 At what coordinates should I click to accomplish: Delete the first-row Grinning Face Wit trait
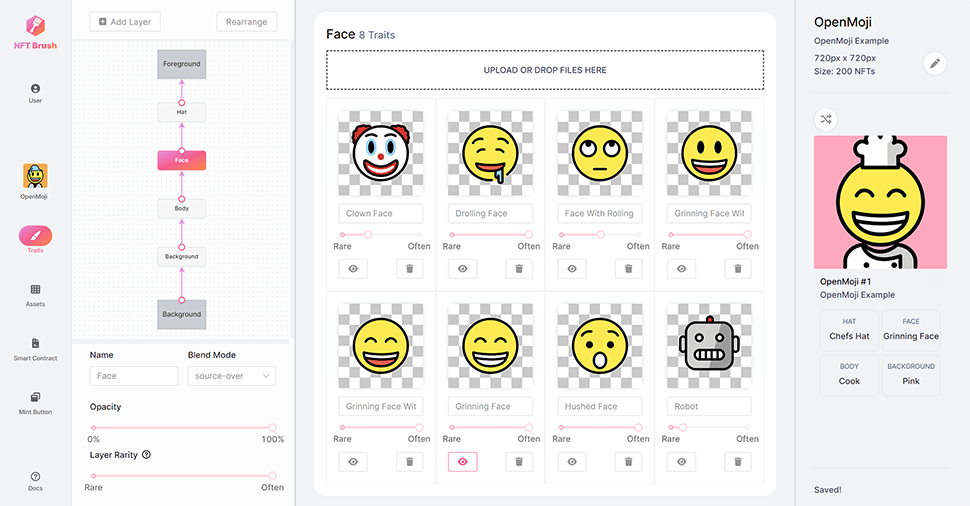[738, 269]
